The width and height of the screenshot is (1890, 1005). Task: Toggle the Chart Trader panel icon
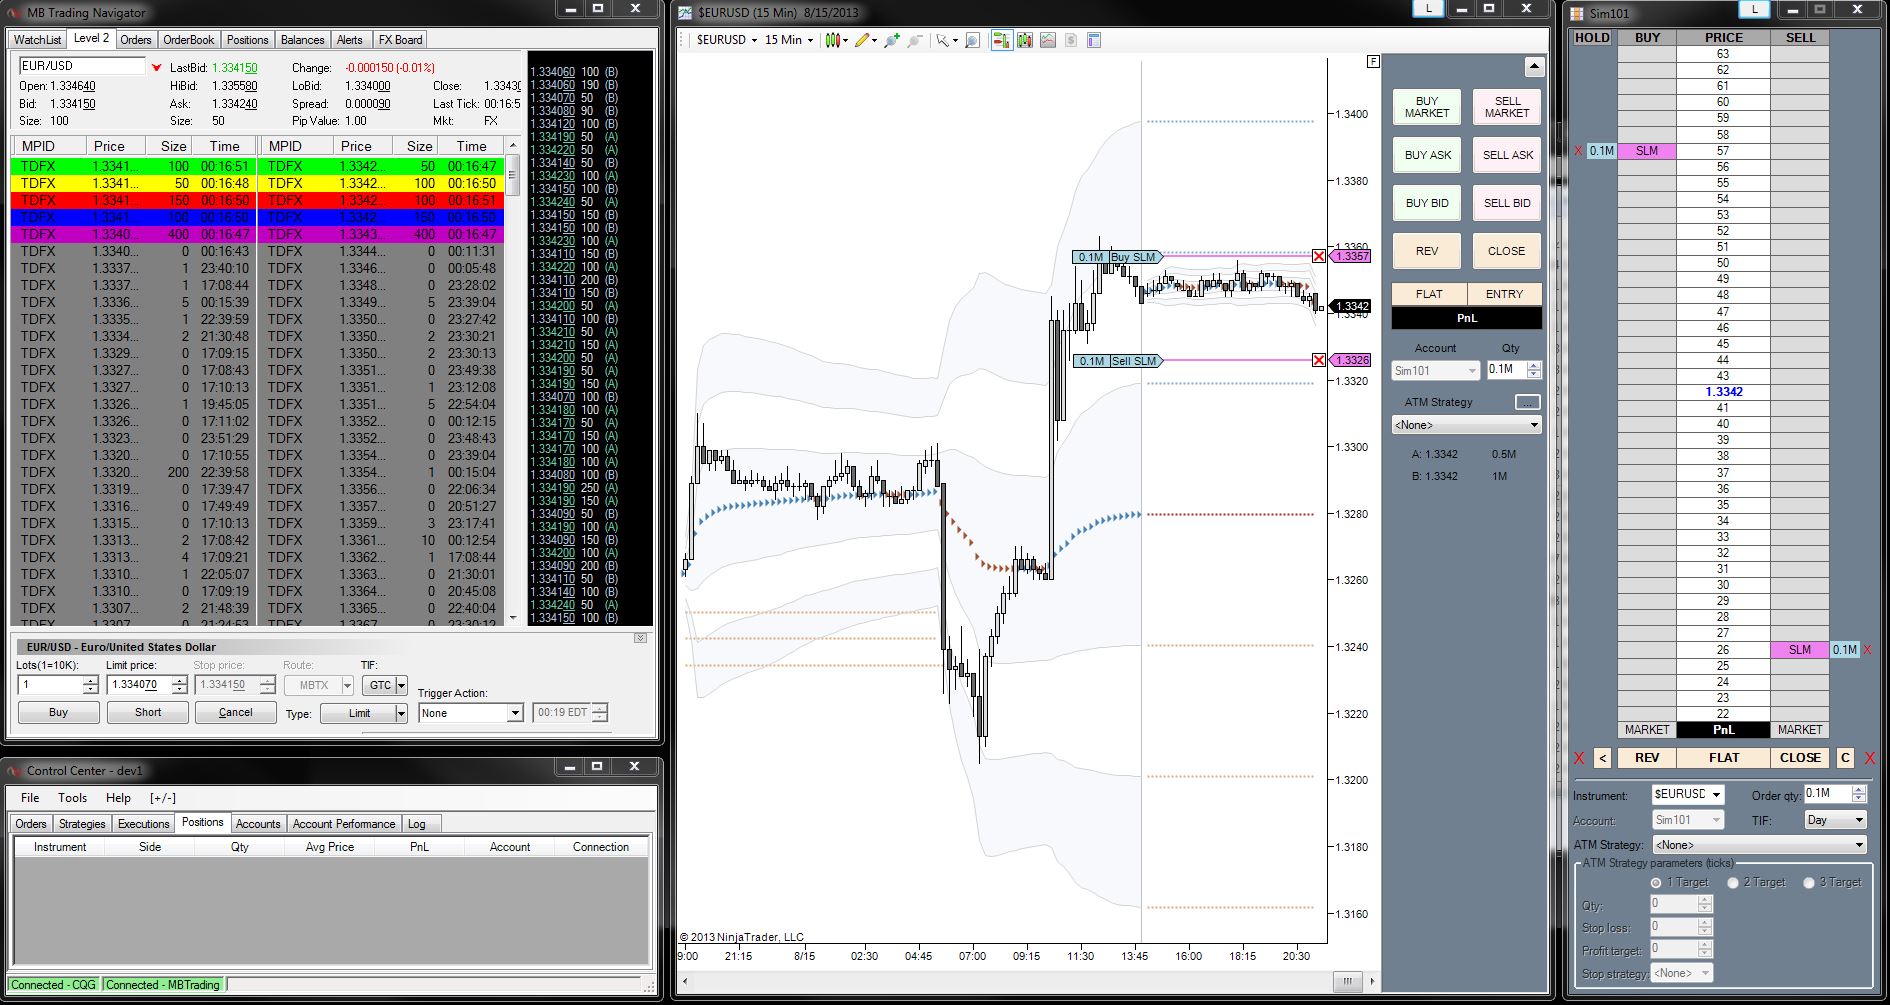click(x=1001, y=40)
